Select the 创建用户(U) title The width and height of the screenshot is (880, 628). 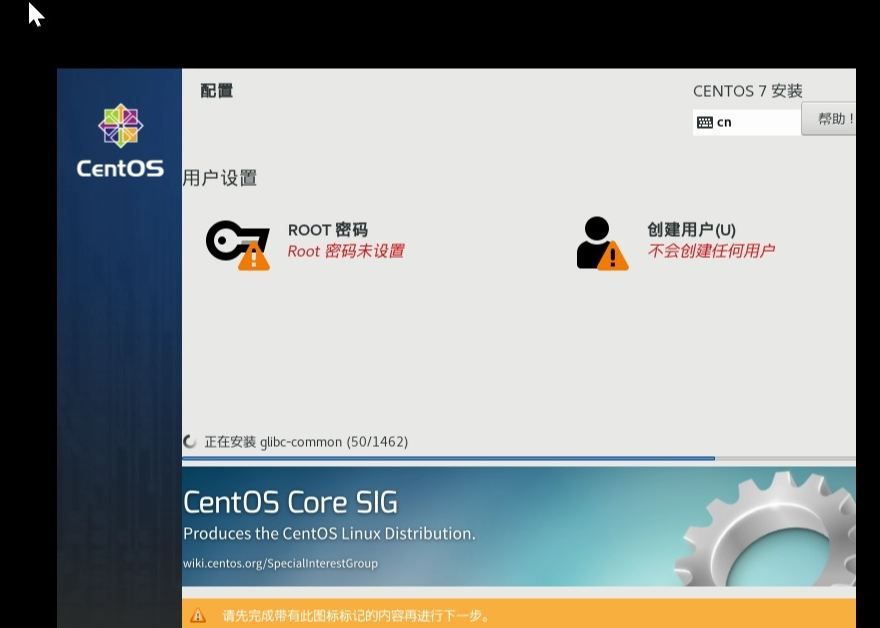pos(691,230)
